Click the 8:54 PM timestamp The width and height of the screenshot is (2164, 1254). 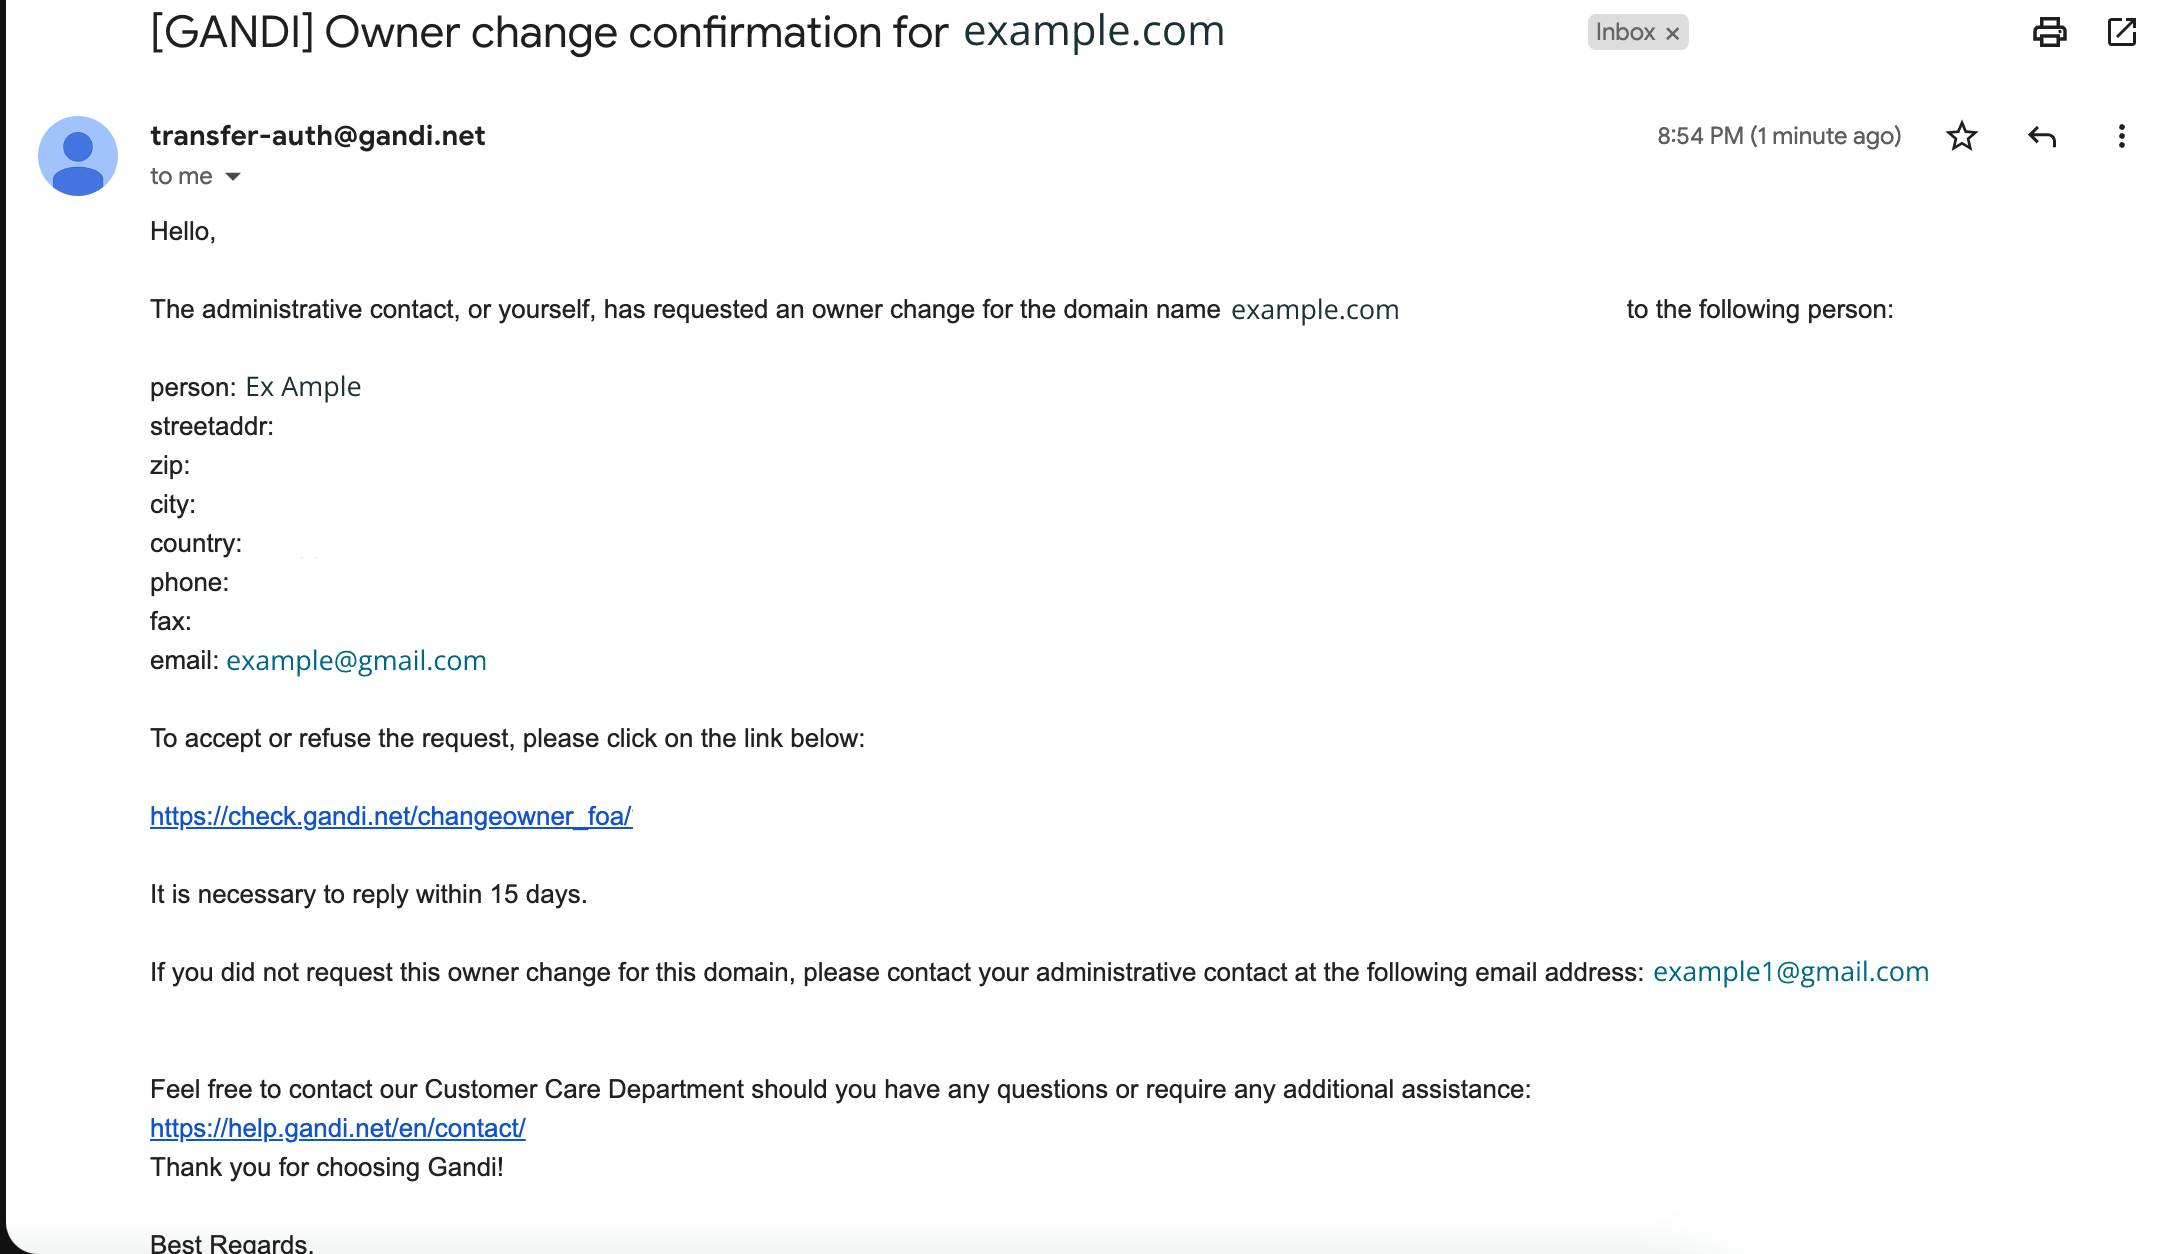coord(1779,136)
